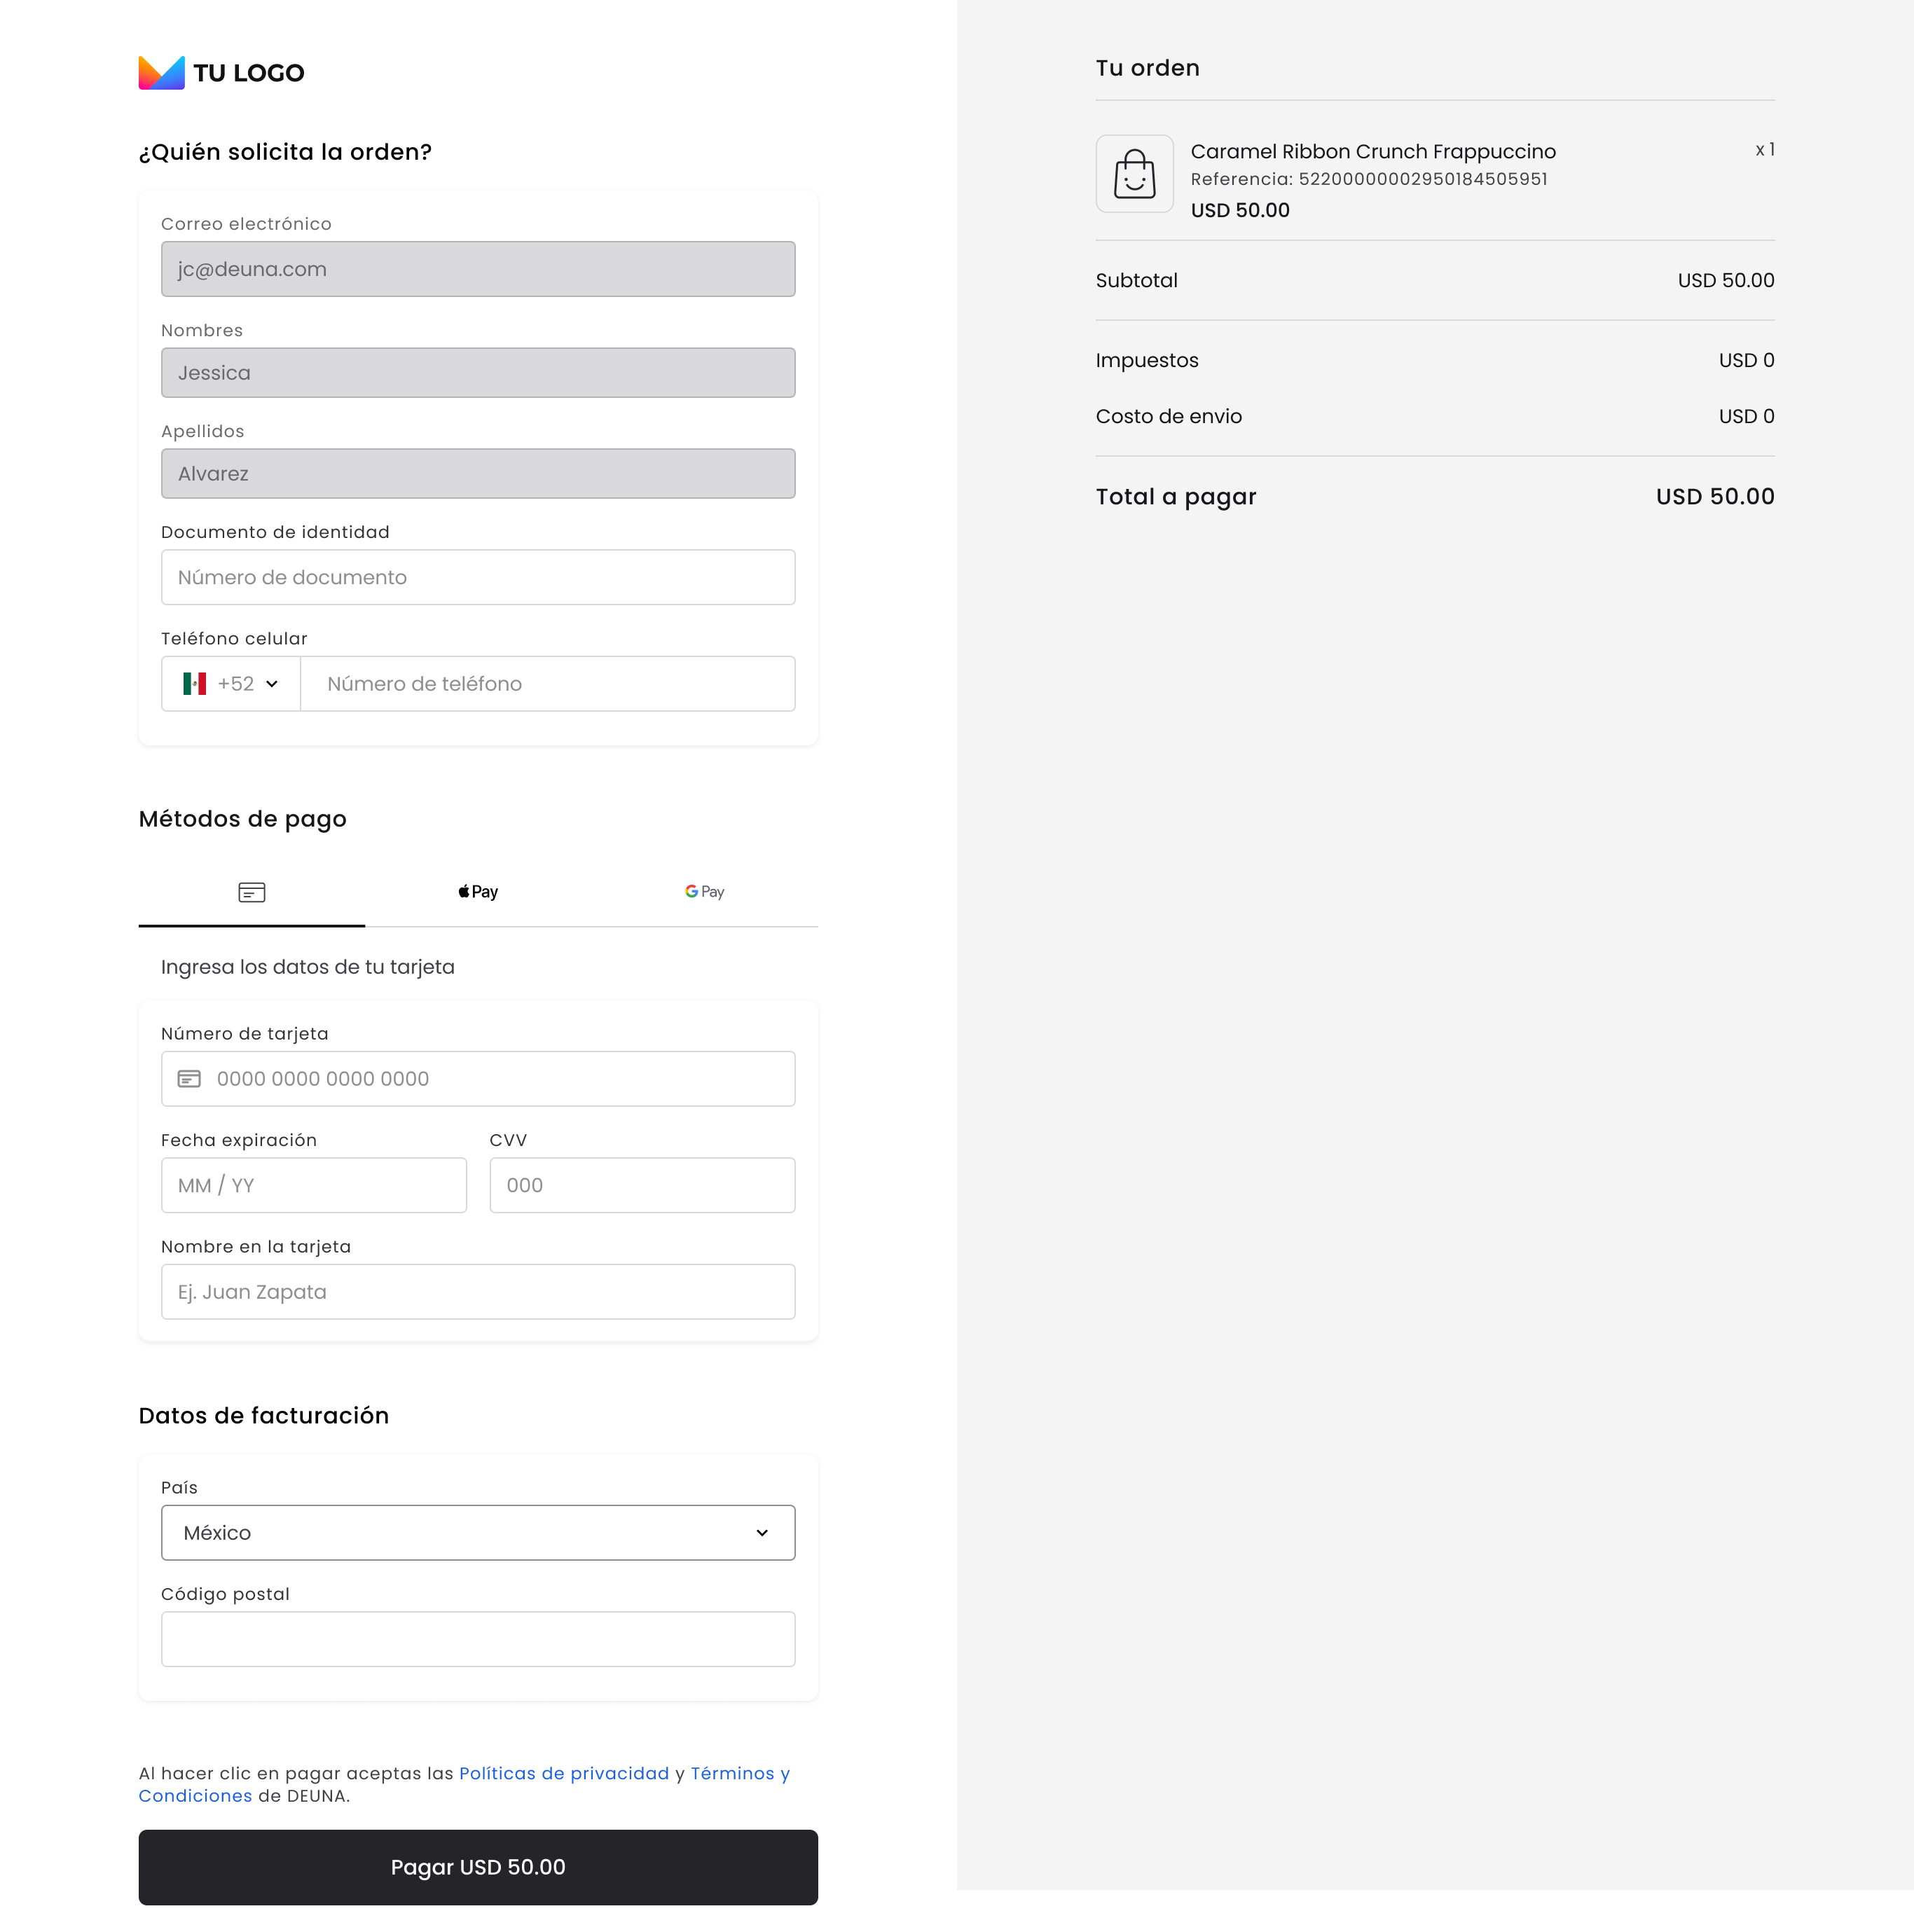This screenshot has width=1914, height=1932.
Task: Click Ingresa los datos de tu tarjeta text
Action: 308,967
